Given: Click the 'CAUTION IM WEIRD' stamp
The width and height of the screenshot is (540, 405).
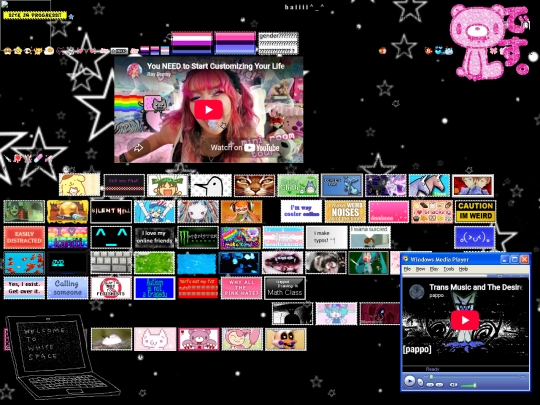Looking at the screenshot, I should (475, 211).
